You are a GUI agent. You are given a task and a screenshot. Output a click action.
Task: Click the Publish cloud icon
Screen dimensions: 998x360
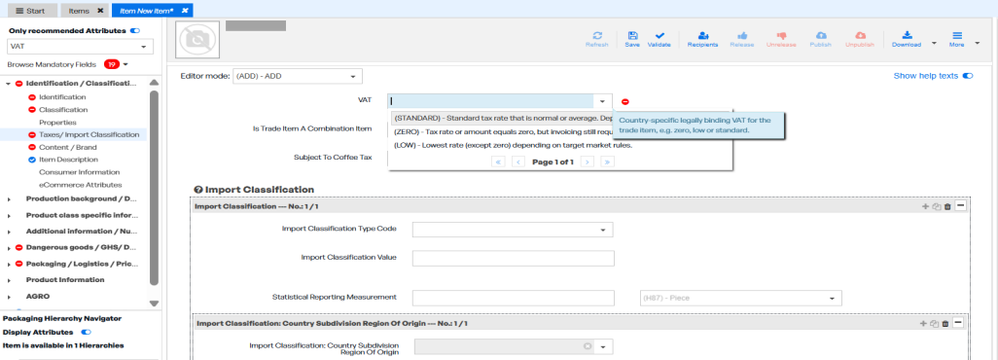pos(820,36)
